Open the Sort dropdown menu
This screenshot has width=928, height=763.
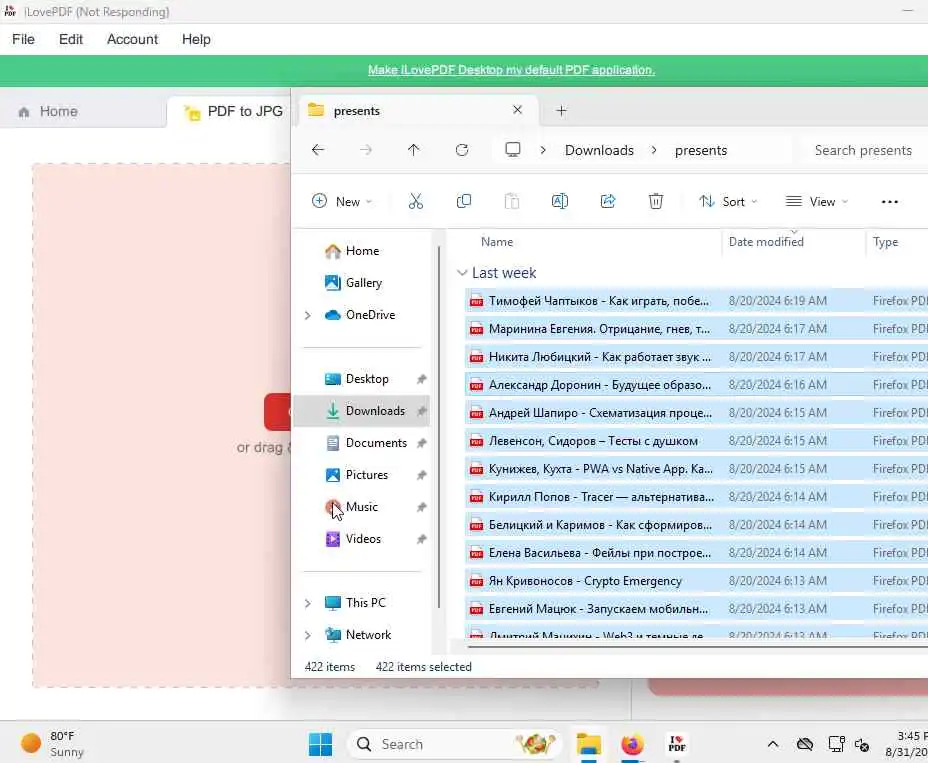(x=728, y=202)
